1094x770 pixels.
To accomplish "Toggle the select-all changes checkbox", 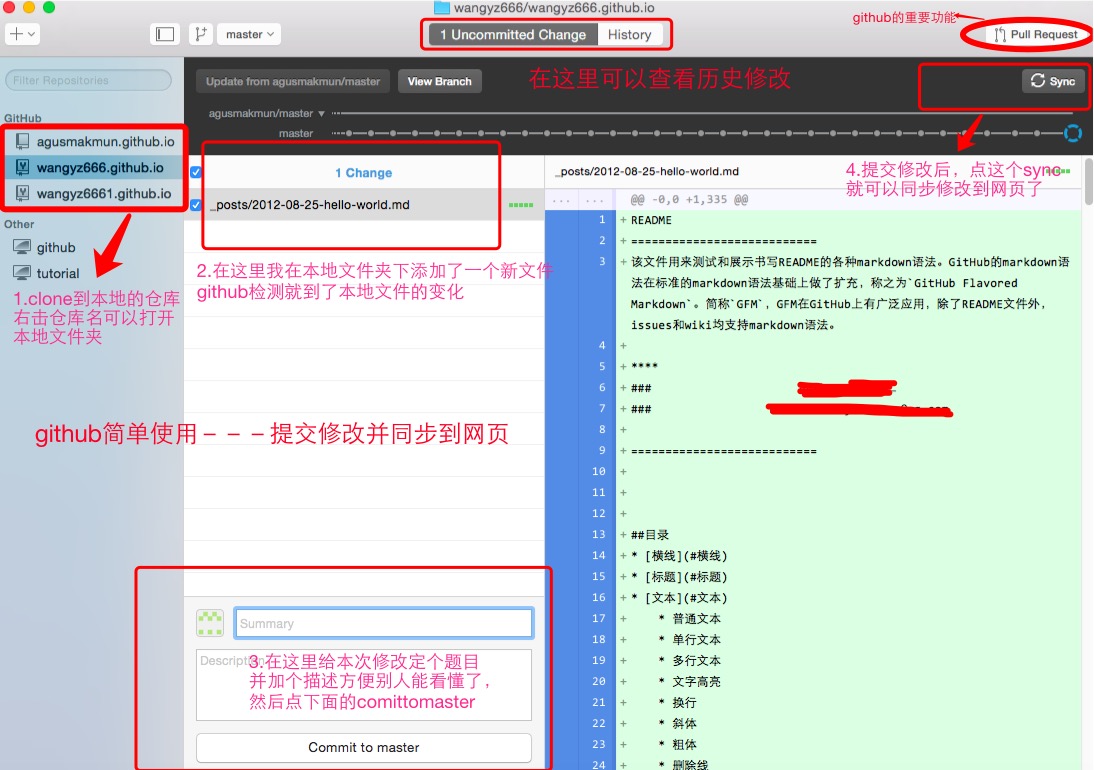I will 195,172.
